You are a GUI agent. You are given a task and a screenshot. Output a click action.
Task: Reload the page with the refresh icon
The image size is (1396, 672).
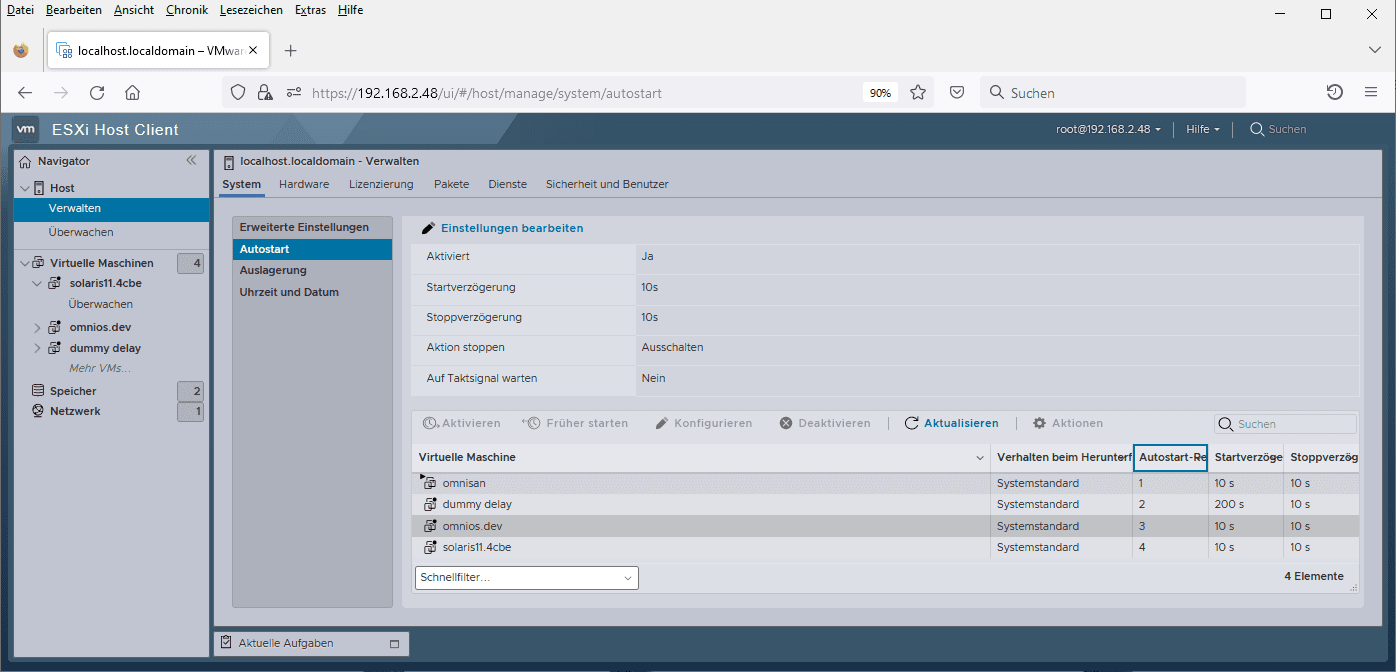pos(97,93)
